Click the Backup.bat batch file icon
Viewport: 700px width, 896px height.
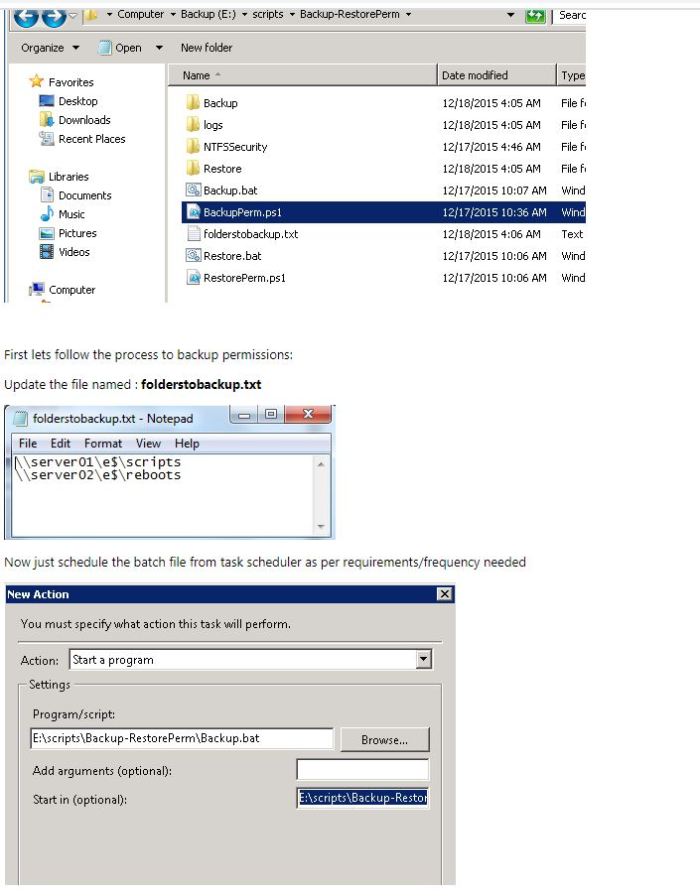[194, 190]
